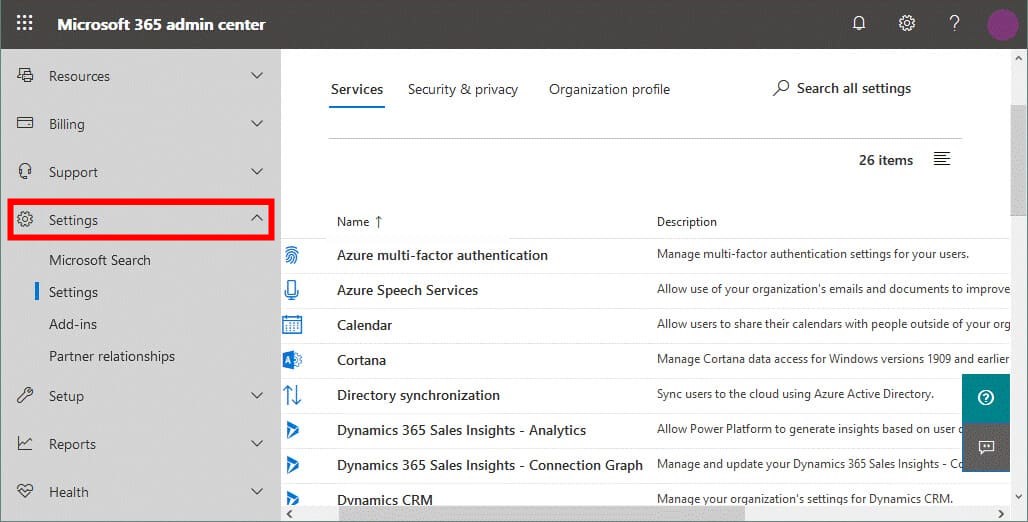This screenshot has width=1028, height=522.
Task: Click the scroll left arrow
Action: (289, 513)
